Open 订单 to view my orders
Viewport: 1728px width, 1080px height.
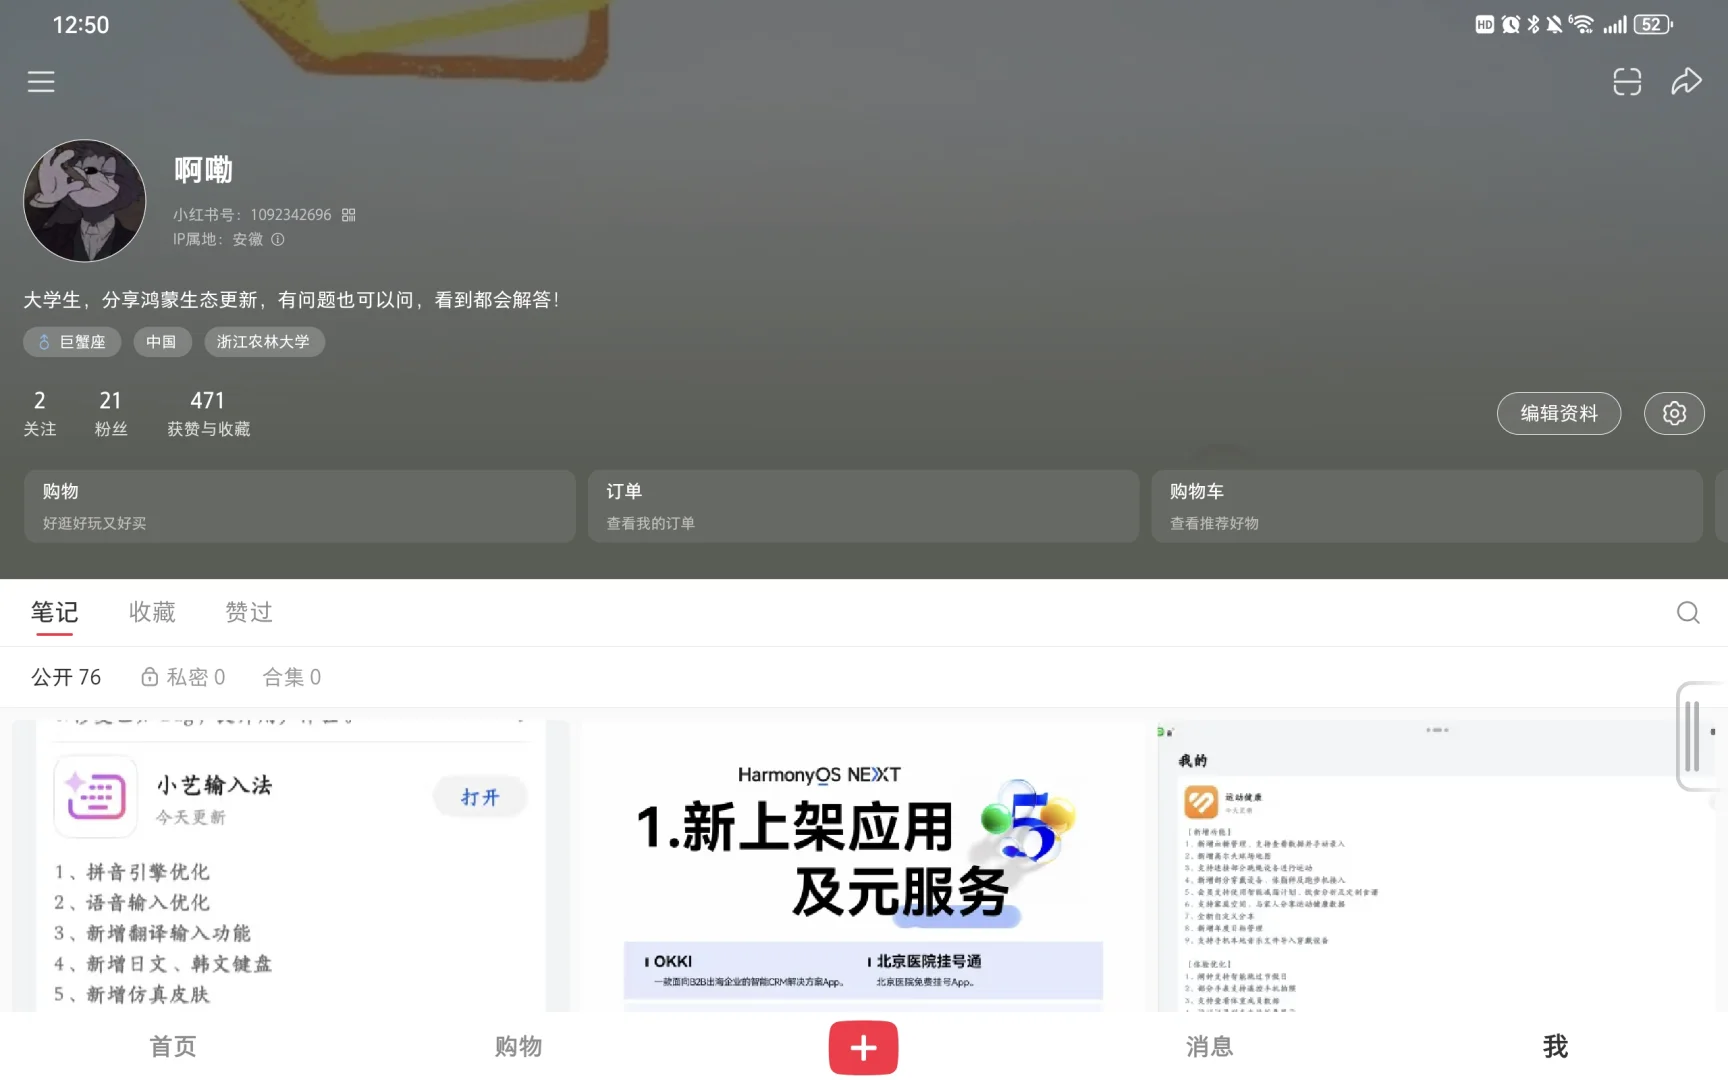(x=863, y=506)
